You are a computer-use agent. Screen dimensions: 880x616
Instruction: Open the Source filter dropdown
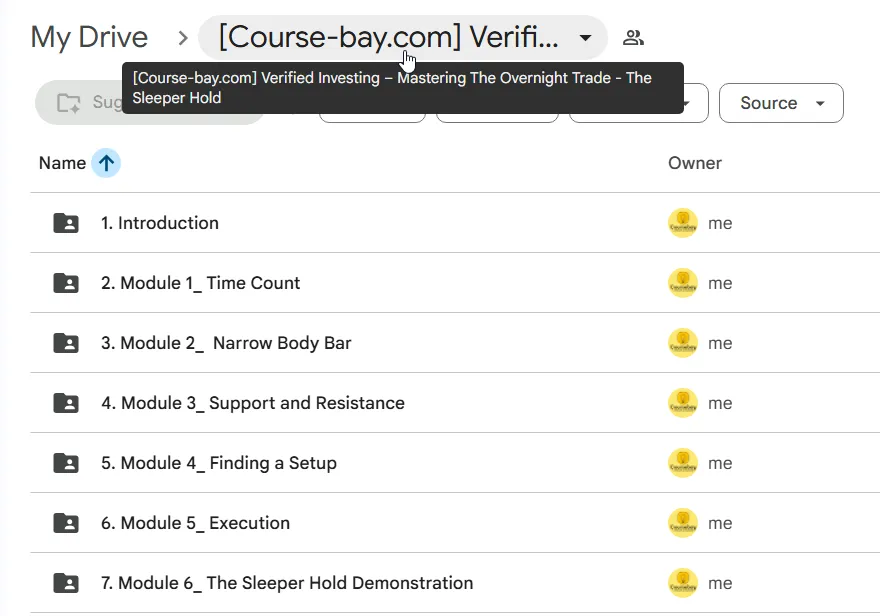781,103
